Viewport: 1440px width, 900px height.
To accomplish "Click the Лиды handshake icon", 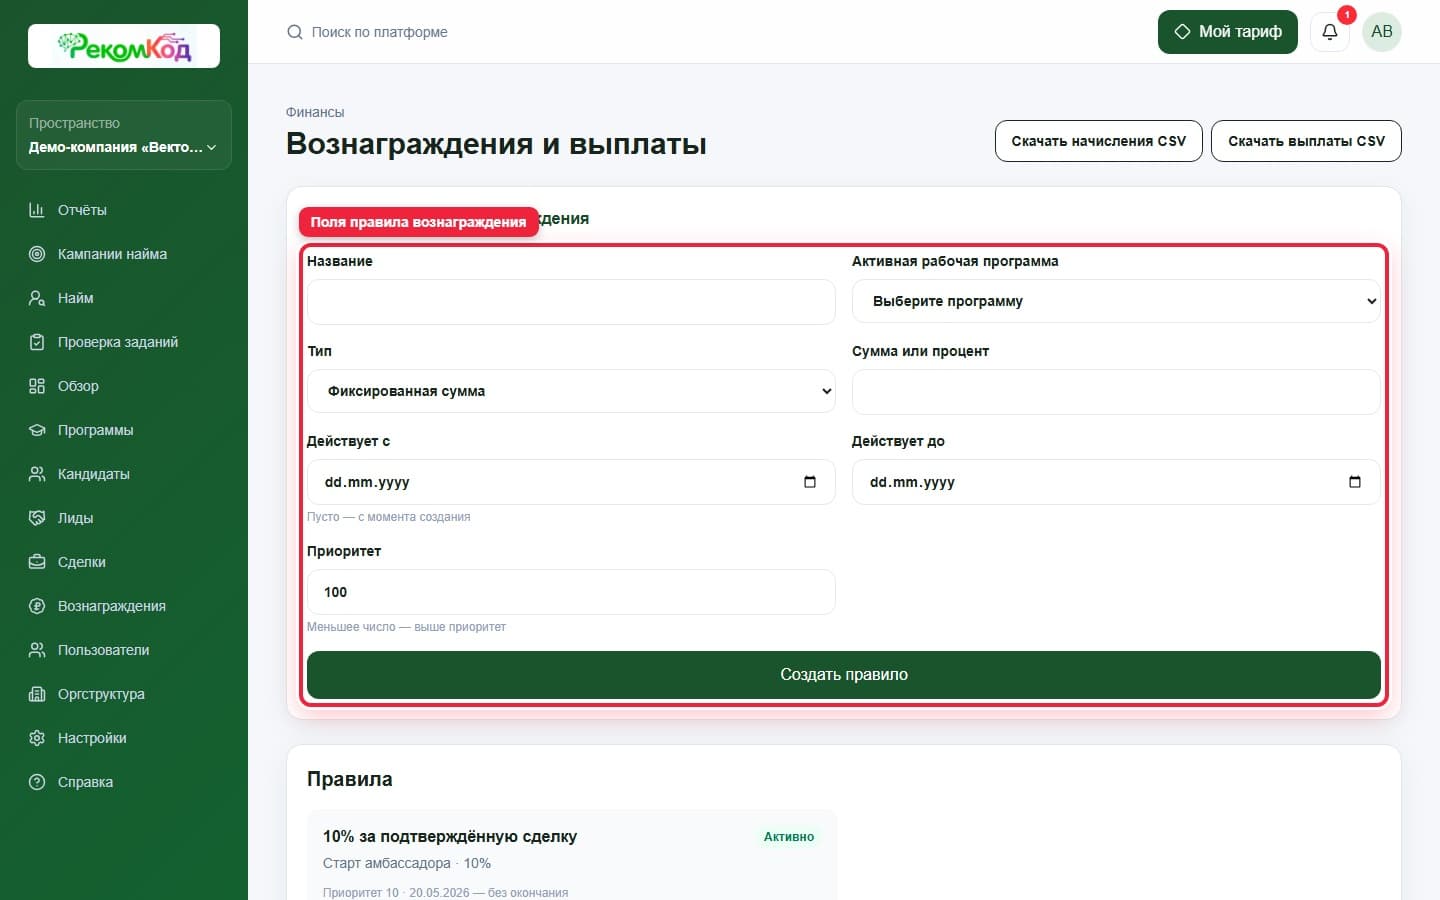I will (x=37, y=518).
